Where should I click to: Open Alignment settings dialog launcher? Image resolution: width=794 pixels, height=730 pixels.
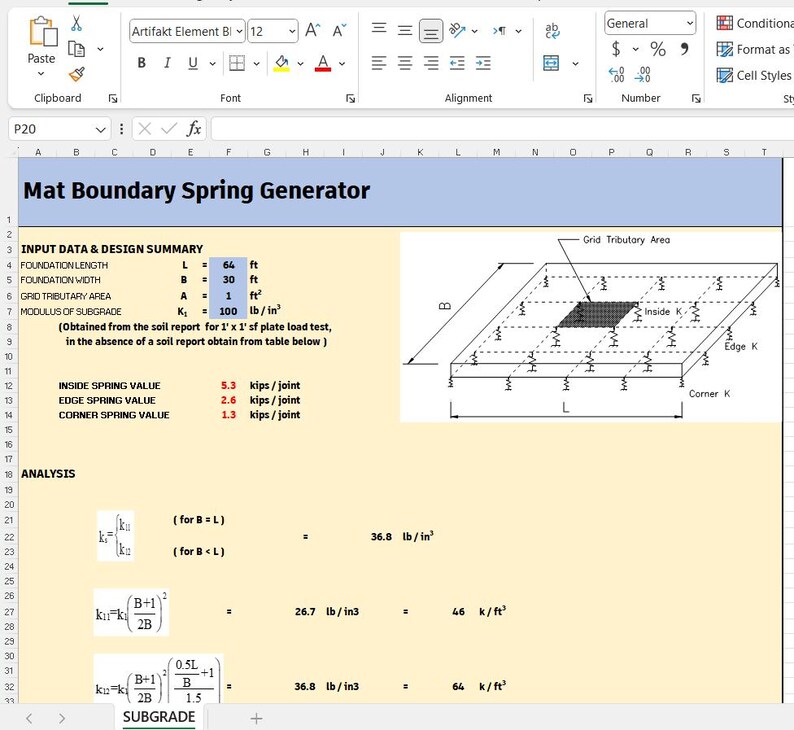[588, 98]
